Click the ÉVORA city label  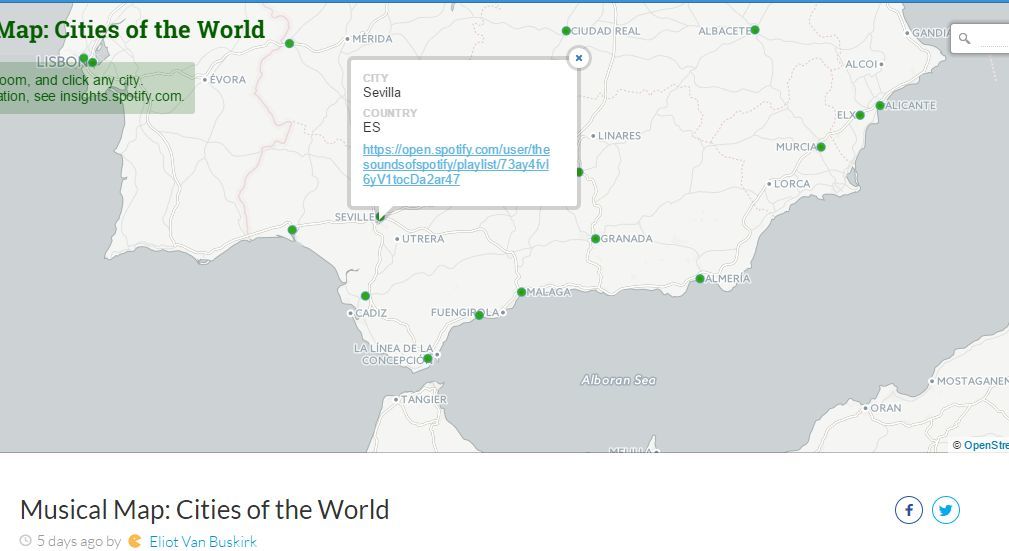tap(228, 80)
